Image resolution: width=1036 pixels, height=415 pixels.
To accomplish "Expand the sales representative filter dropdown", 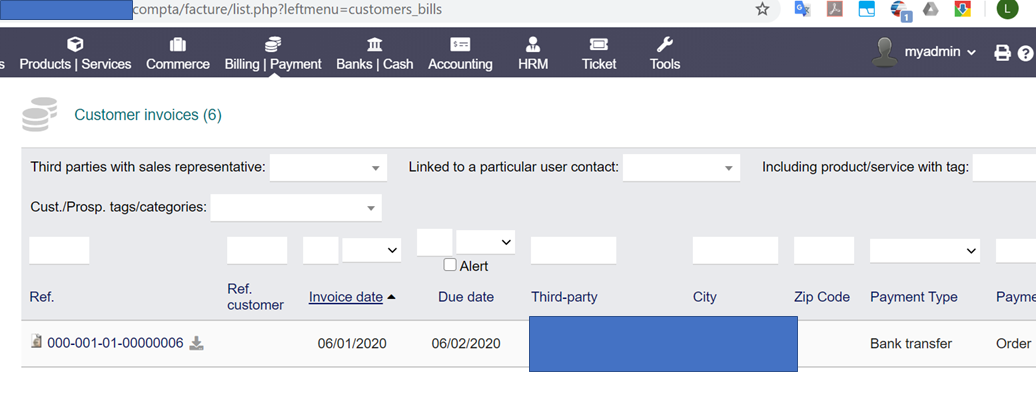I will tap(328, 167).
